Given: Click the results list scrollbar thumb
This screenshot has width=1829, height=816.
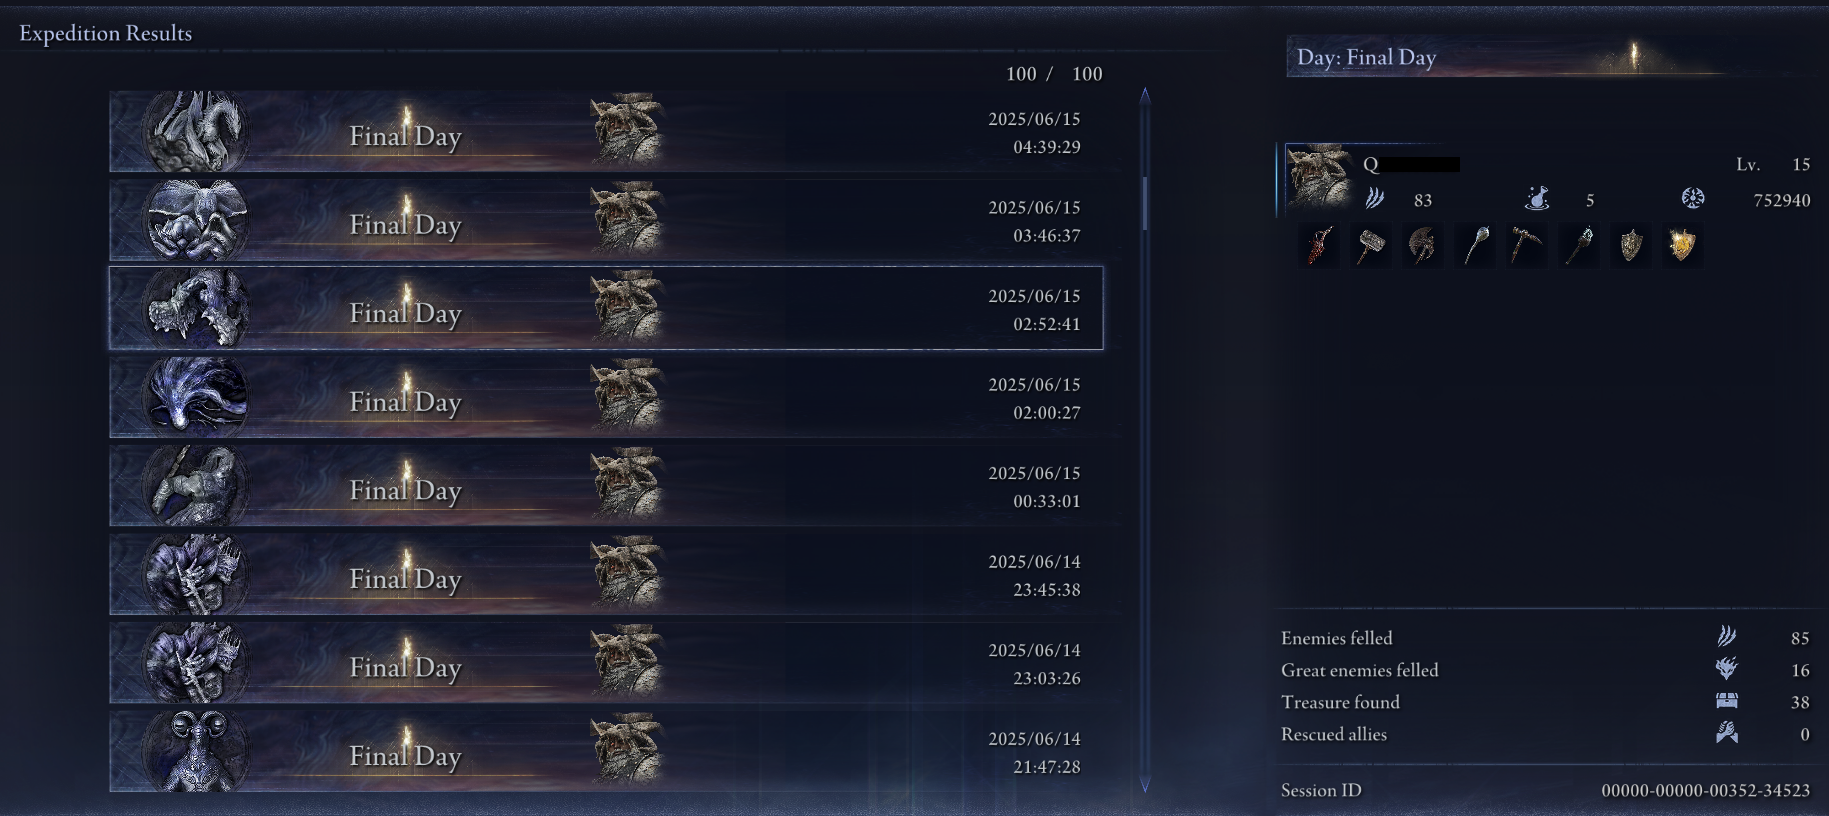Looking at the screenshot, I should (x=1145, y=204).
